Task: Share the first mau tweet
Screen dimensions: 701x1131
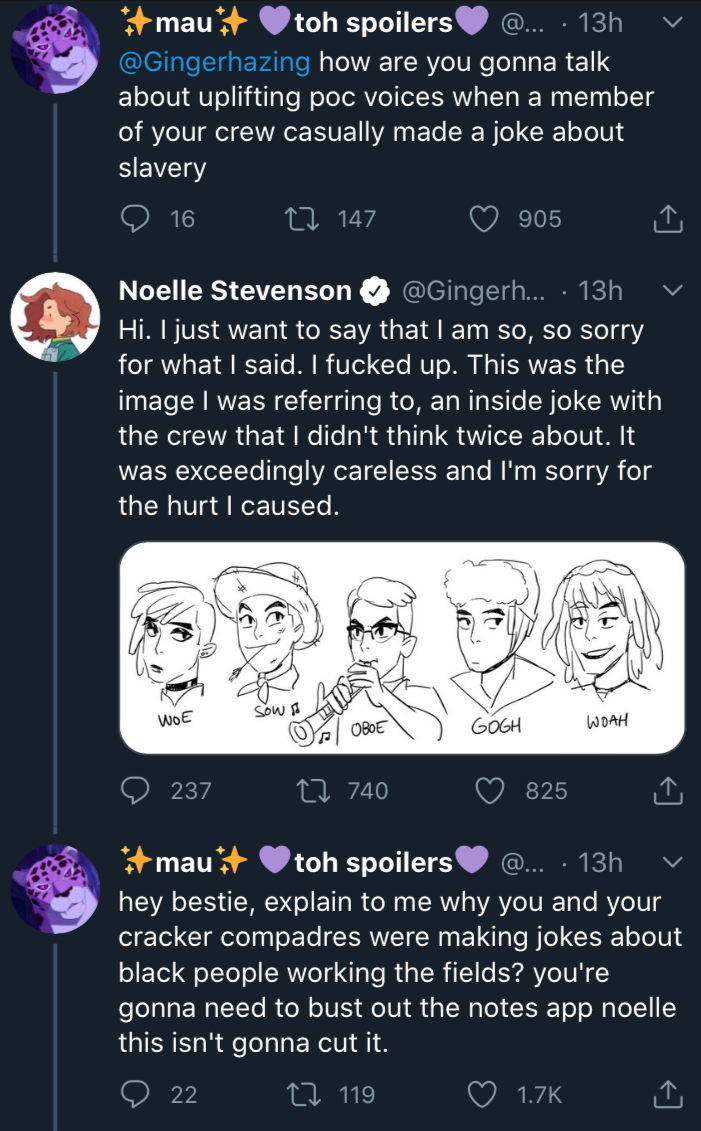Action: click(667, 218)
